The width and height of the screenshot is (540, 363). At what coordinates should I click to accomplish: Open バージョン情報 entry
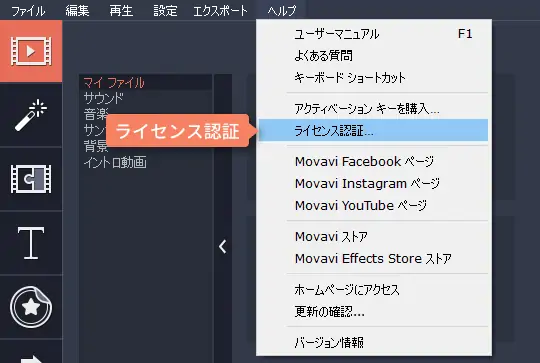pos(374,342)
